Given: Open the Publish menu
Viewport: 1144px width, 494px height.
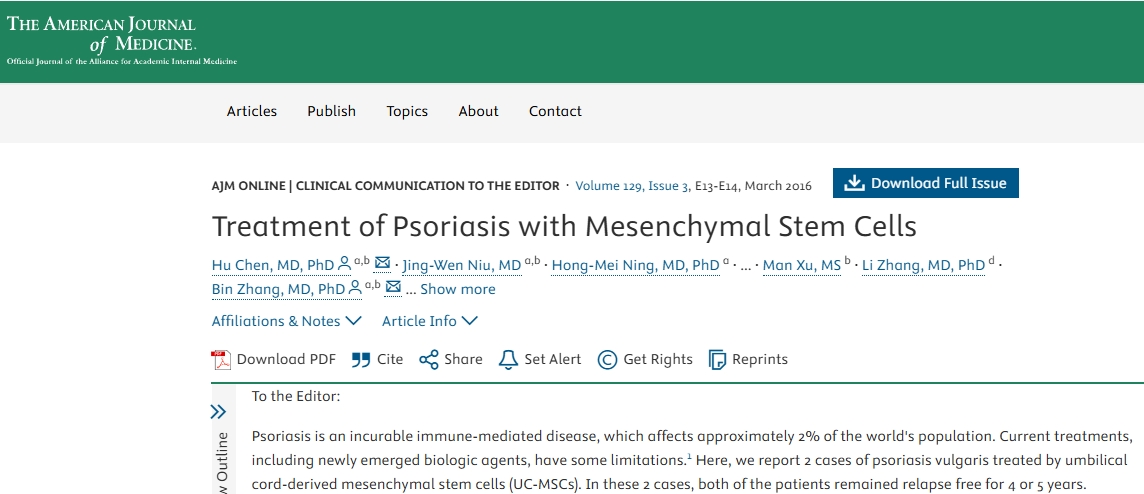Looking at the screenshot, I should point(331,111).
